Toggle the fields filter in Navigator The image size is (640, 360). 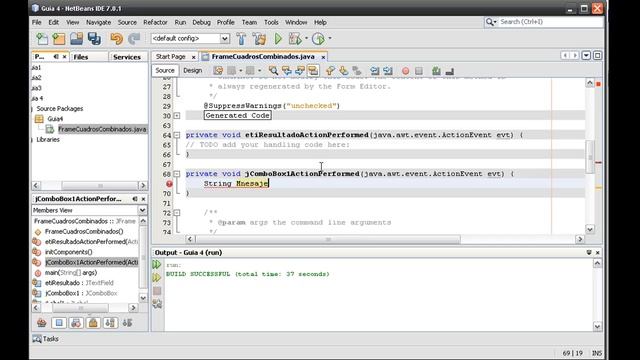point(59,323)
